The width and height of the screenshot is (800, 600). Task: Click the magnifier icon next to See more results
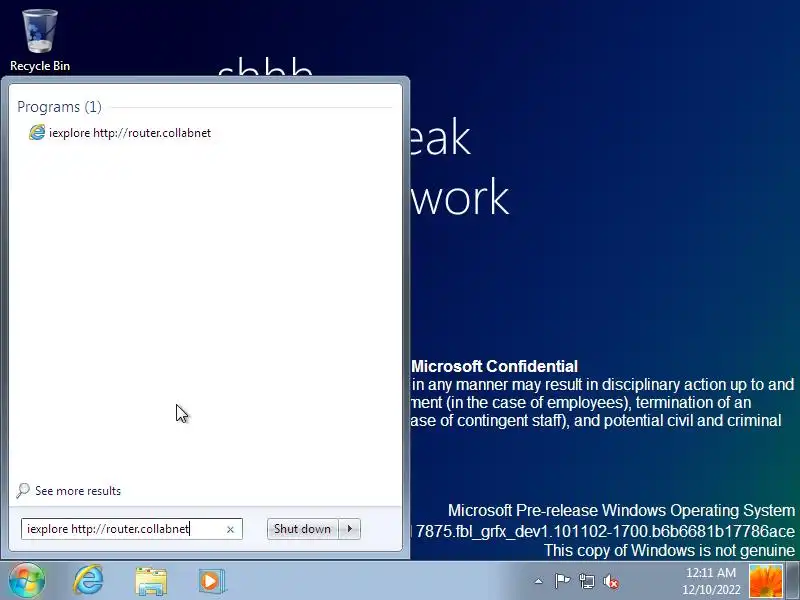coord(23,490)
